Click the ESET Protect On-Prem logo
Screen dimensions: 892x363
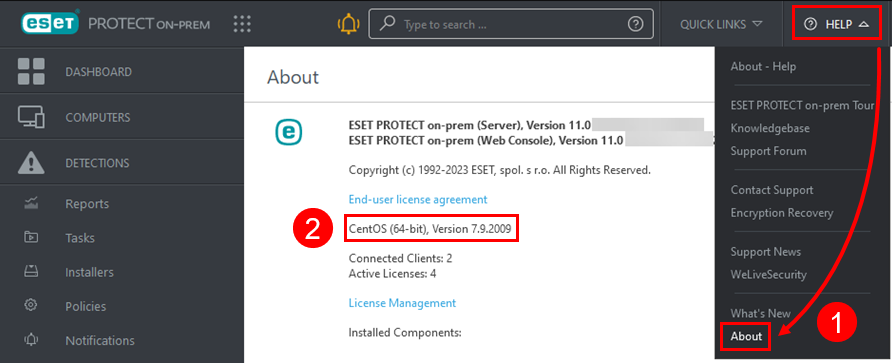pos(115,24)
